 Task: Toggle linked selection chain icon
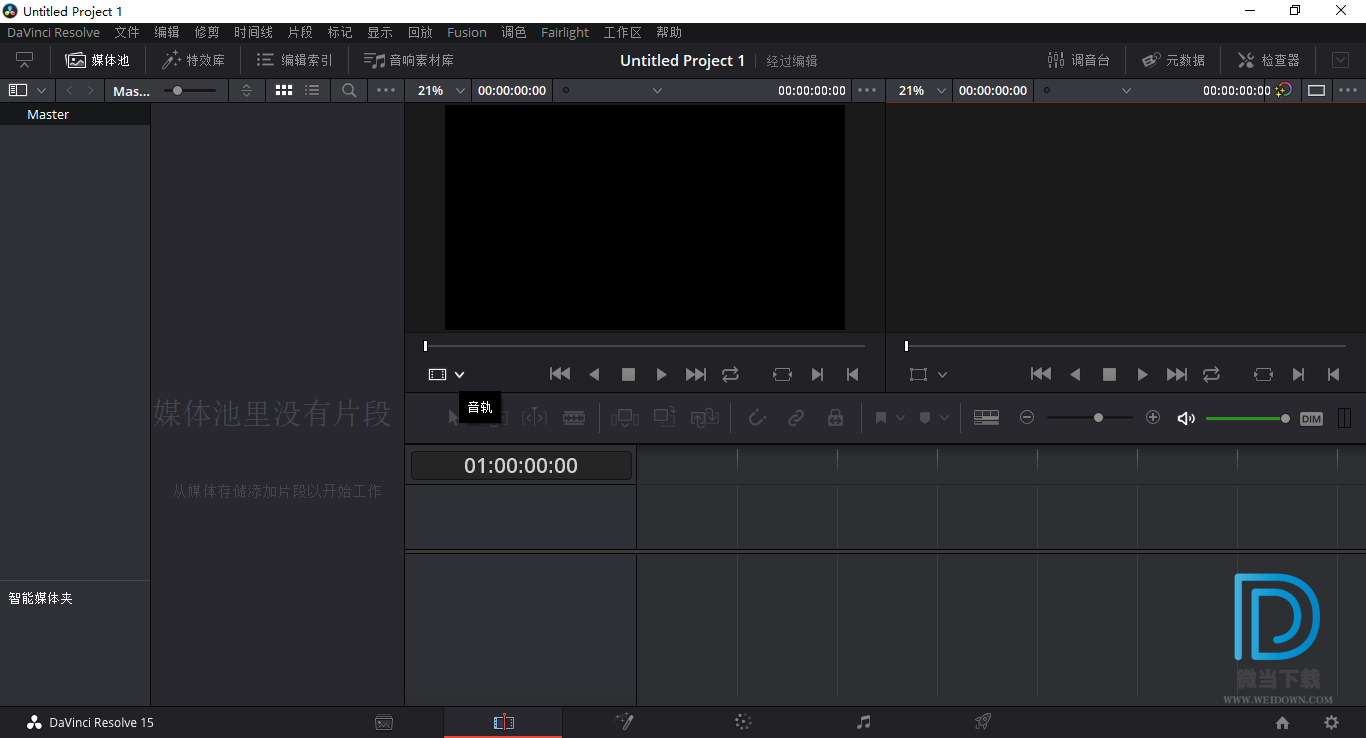click(x=796, y=418)
